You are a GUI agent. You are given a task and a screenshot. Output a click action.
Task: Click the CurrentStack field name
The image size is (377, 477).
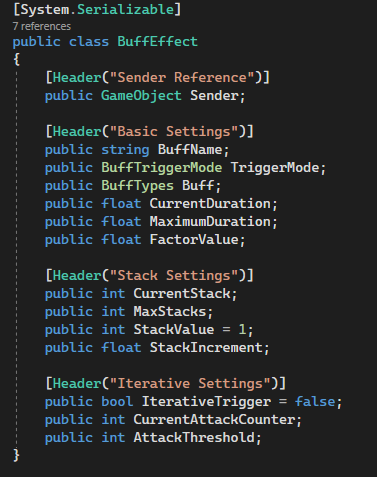pyautogui.click(x=182, y=294)
